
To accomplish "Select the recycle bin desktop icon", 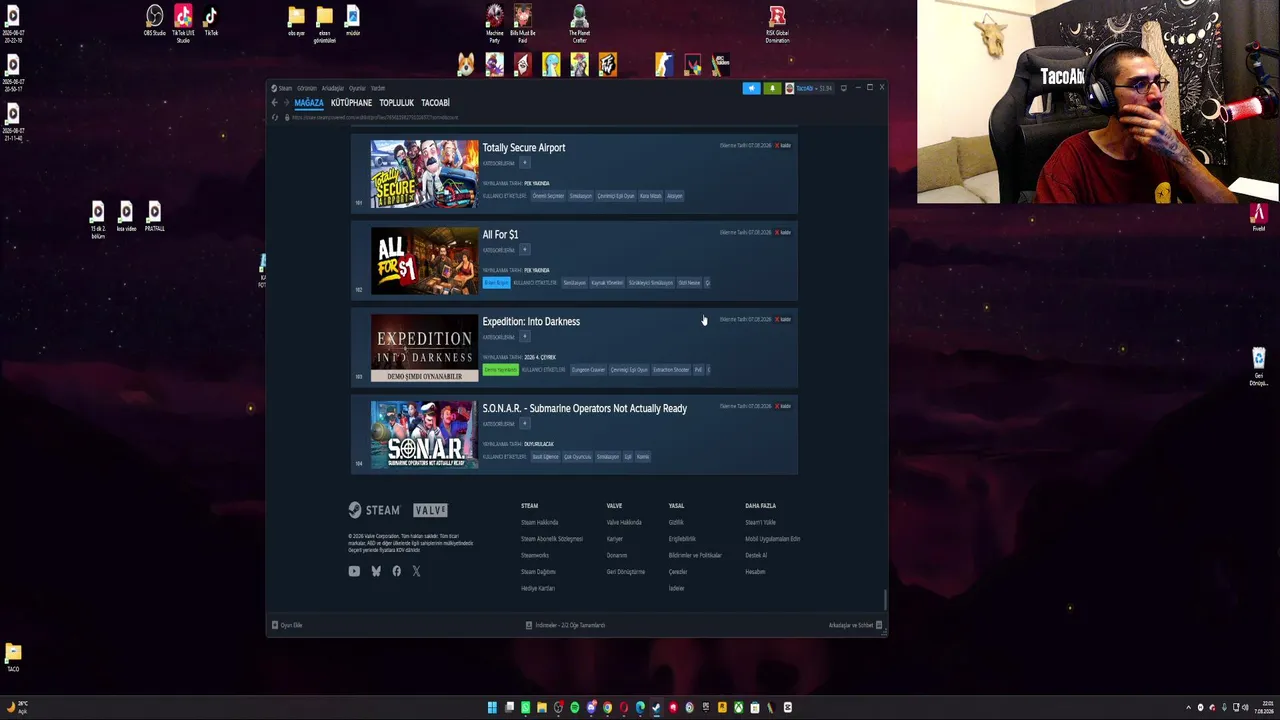I will coord(1259,366).
